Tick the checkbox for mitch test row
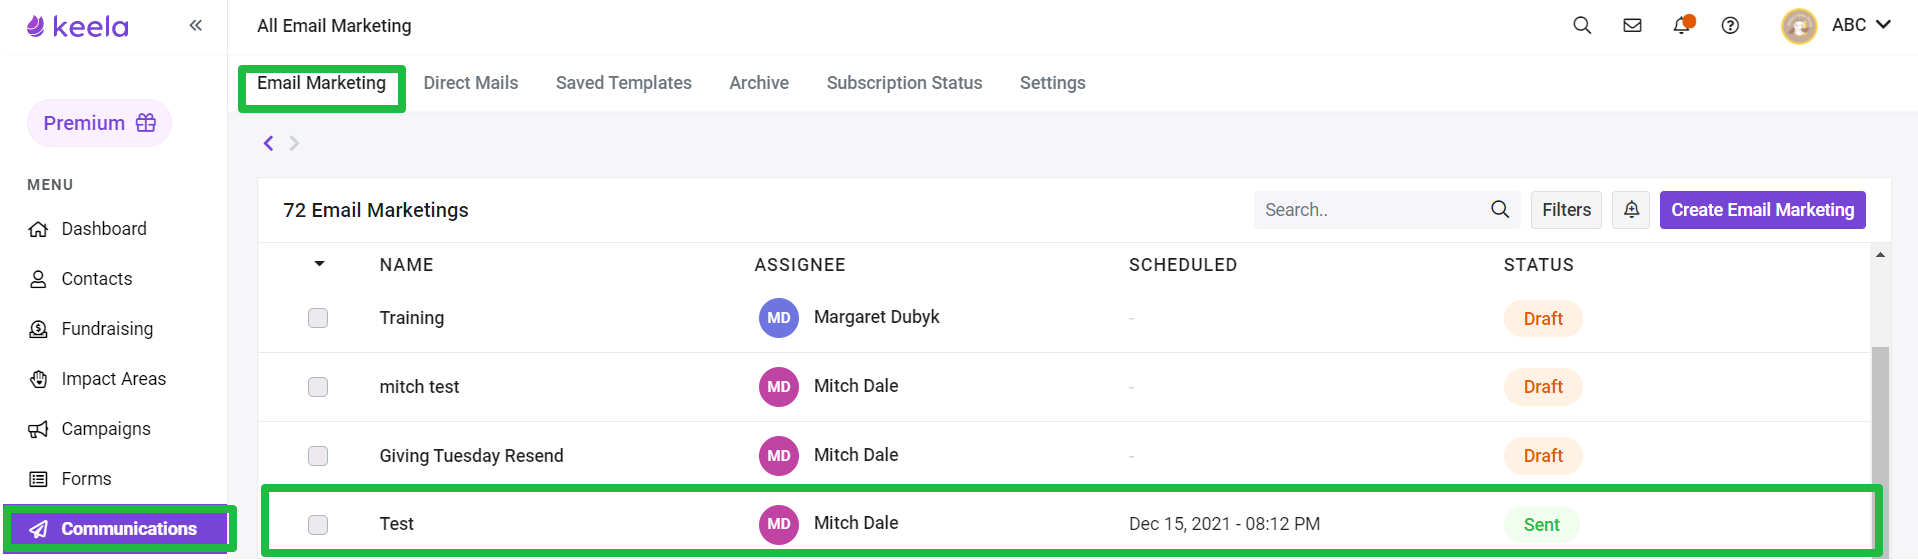Viewport: 1918px width, 560px height. tap(318, 387)
